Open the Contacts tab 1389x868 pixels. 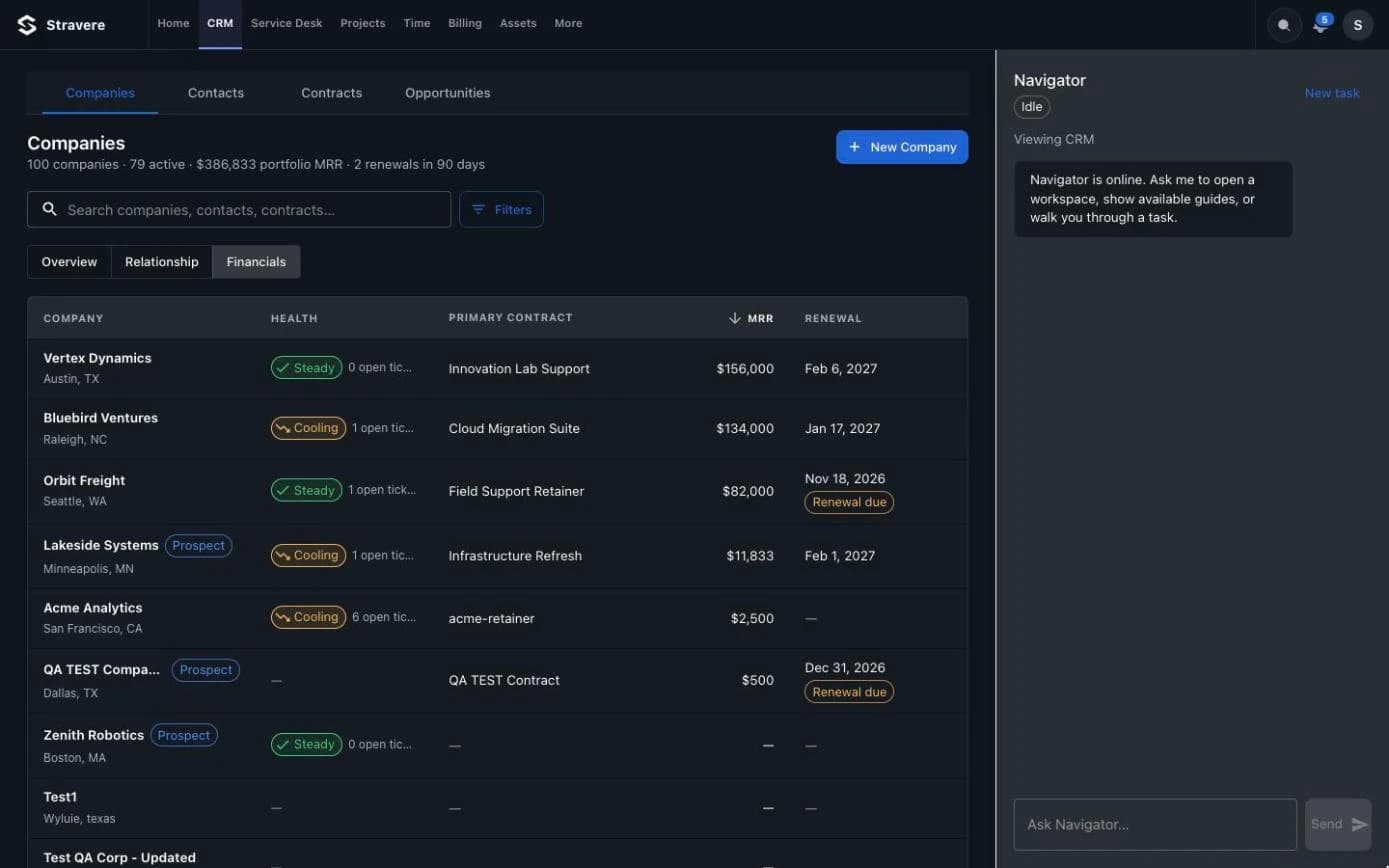pos(216,93)
